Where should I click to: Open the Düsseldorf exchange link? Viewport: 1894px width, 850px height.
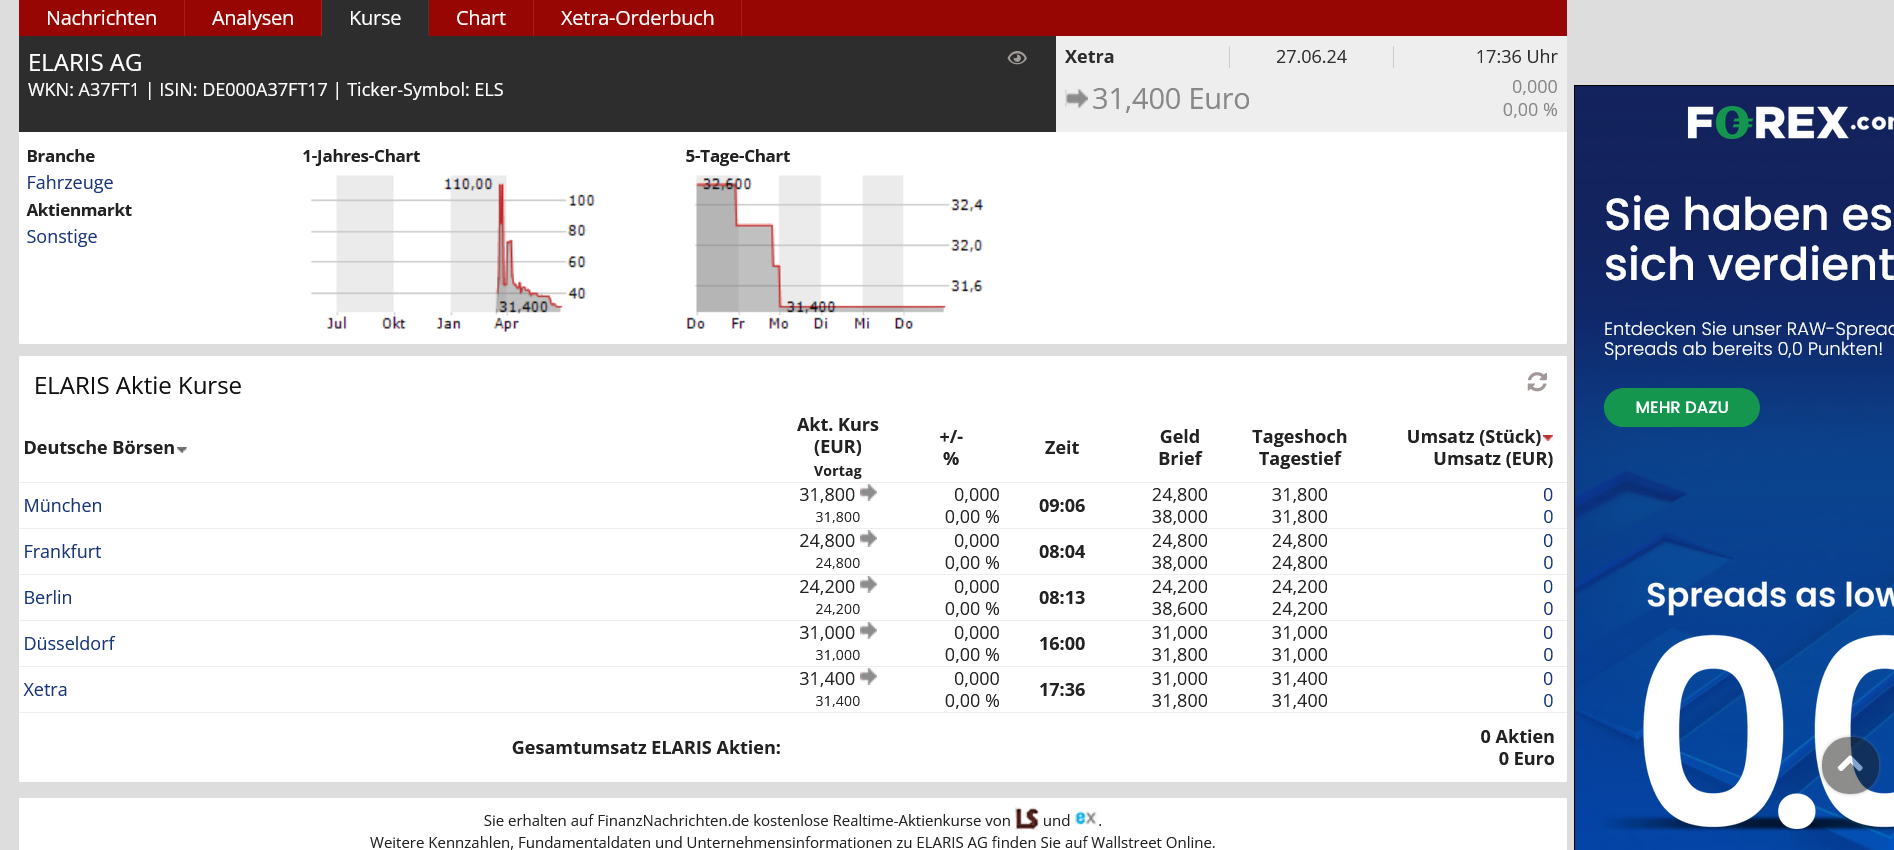pyautogui.click(x=69, y=643)
